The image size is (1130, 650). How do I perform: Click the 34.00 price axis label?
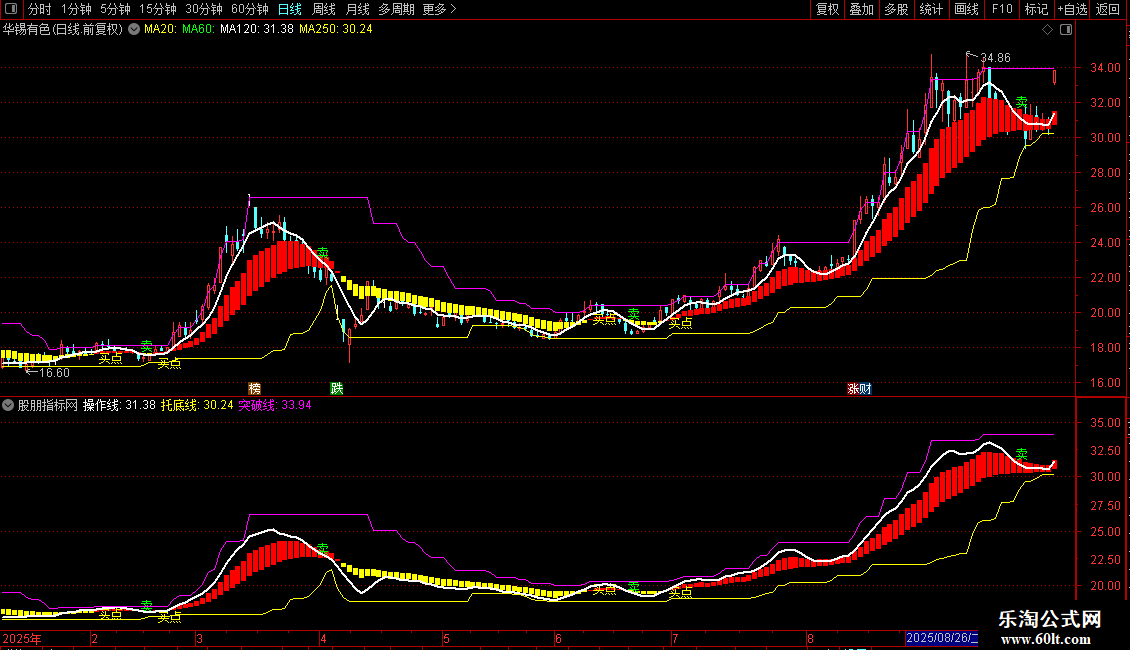(x=1105, y=68)
